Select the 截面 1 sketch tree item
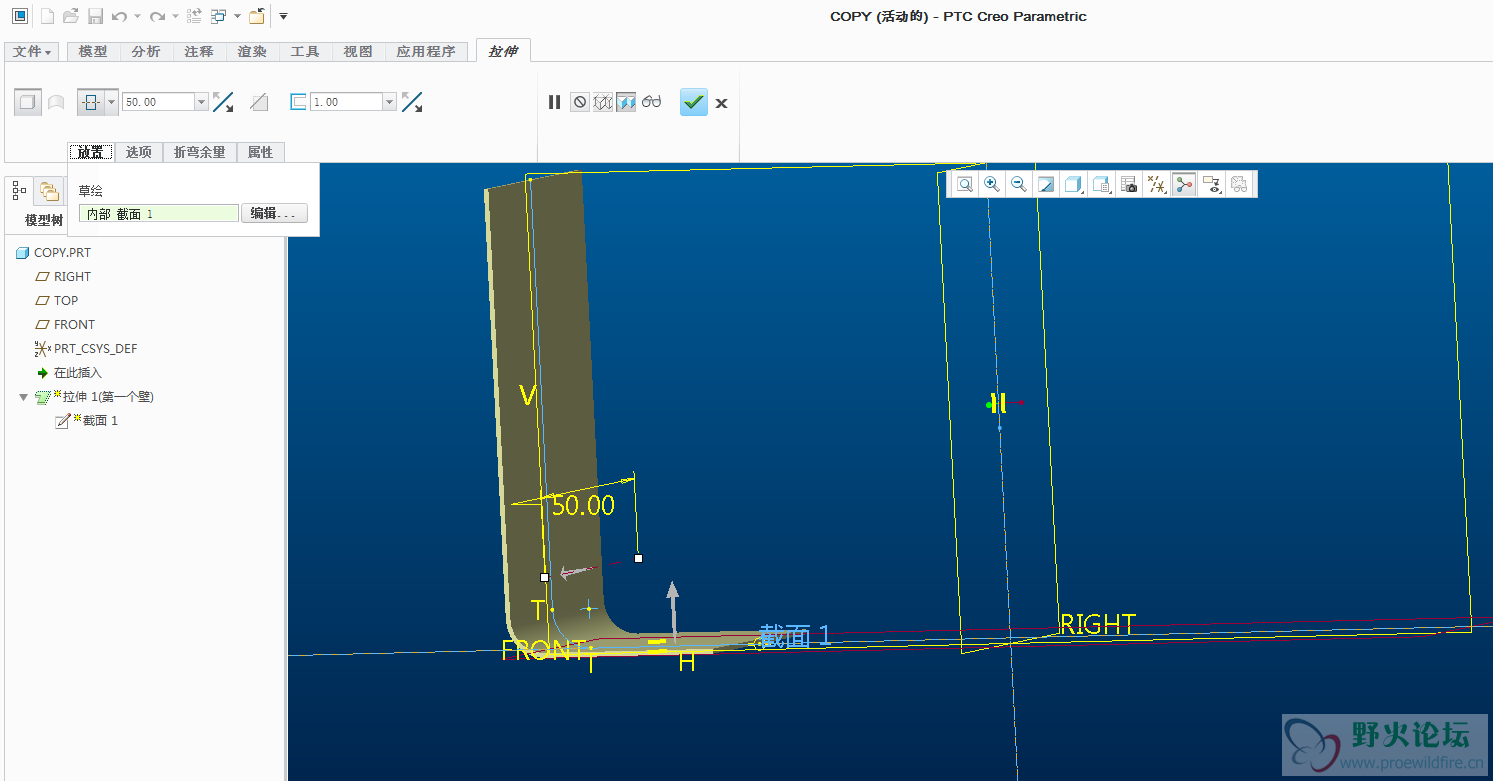The image size is (1493, 781). coord(87,421)
